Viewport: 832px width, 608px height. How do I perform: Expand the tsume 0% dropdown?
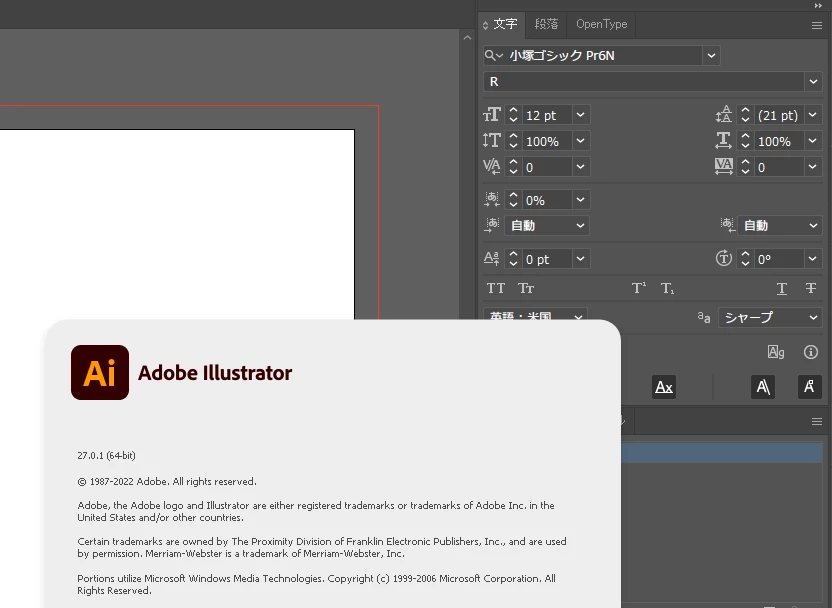click(580, 199)
